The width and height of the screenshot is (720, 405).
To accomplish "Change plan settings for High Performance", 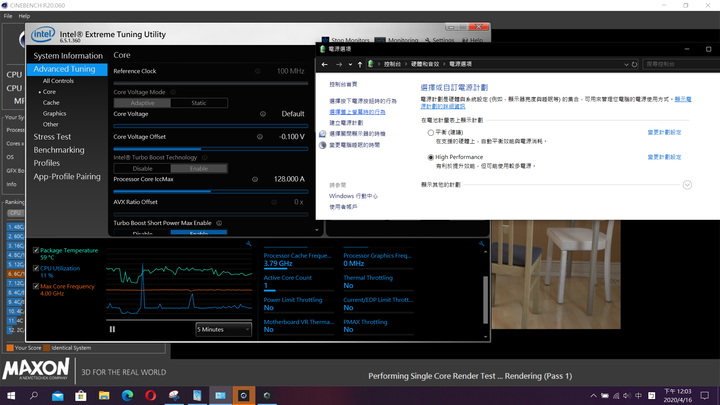I will pyautogui.click(x=664, y=157).
